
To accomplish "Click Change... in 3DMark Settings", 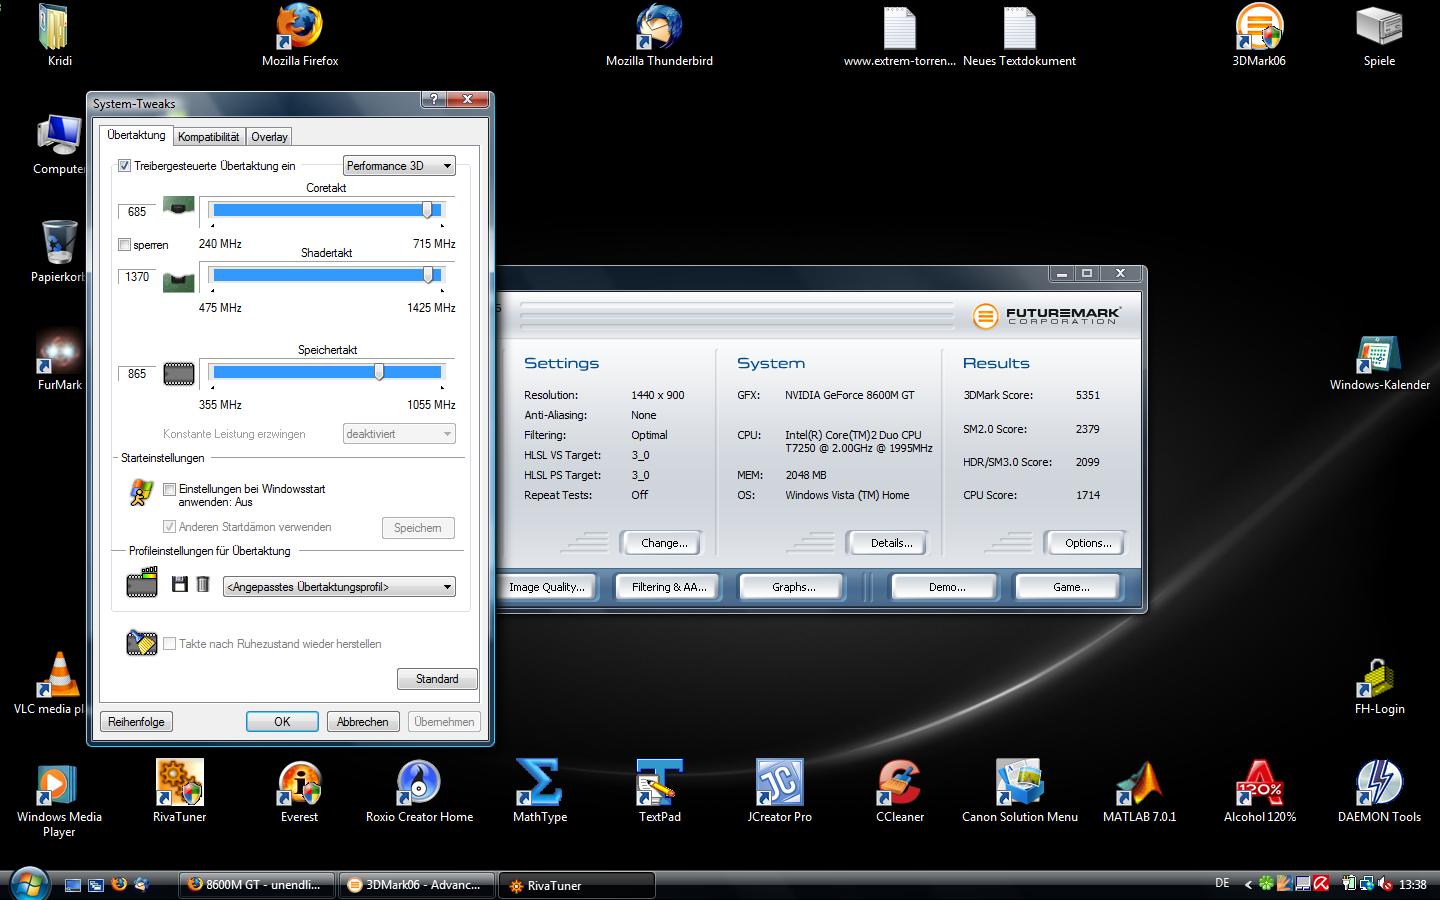I will [x=664, y=543].
